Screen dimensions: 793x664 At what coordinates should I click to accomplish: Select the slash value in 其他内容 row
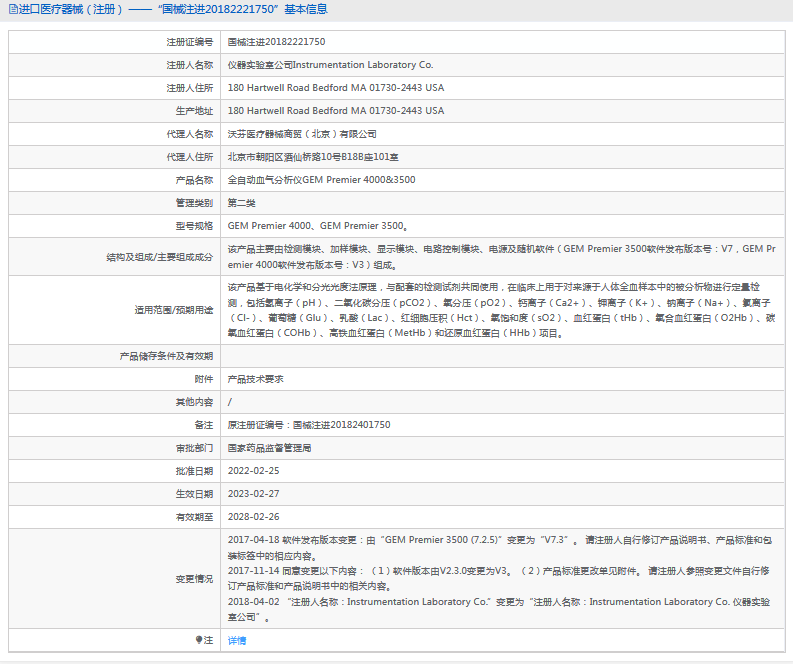230,402
